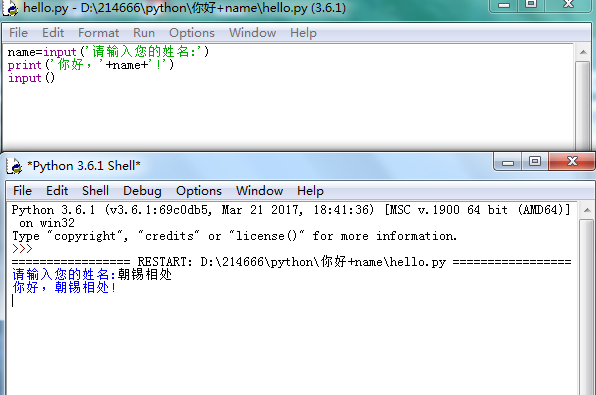
Task: Minimize the Python Shell window
Action: (x=508, y=162)
